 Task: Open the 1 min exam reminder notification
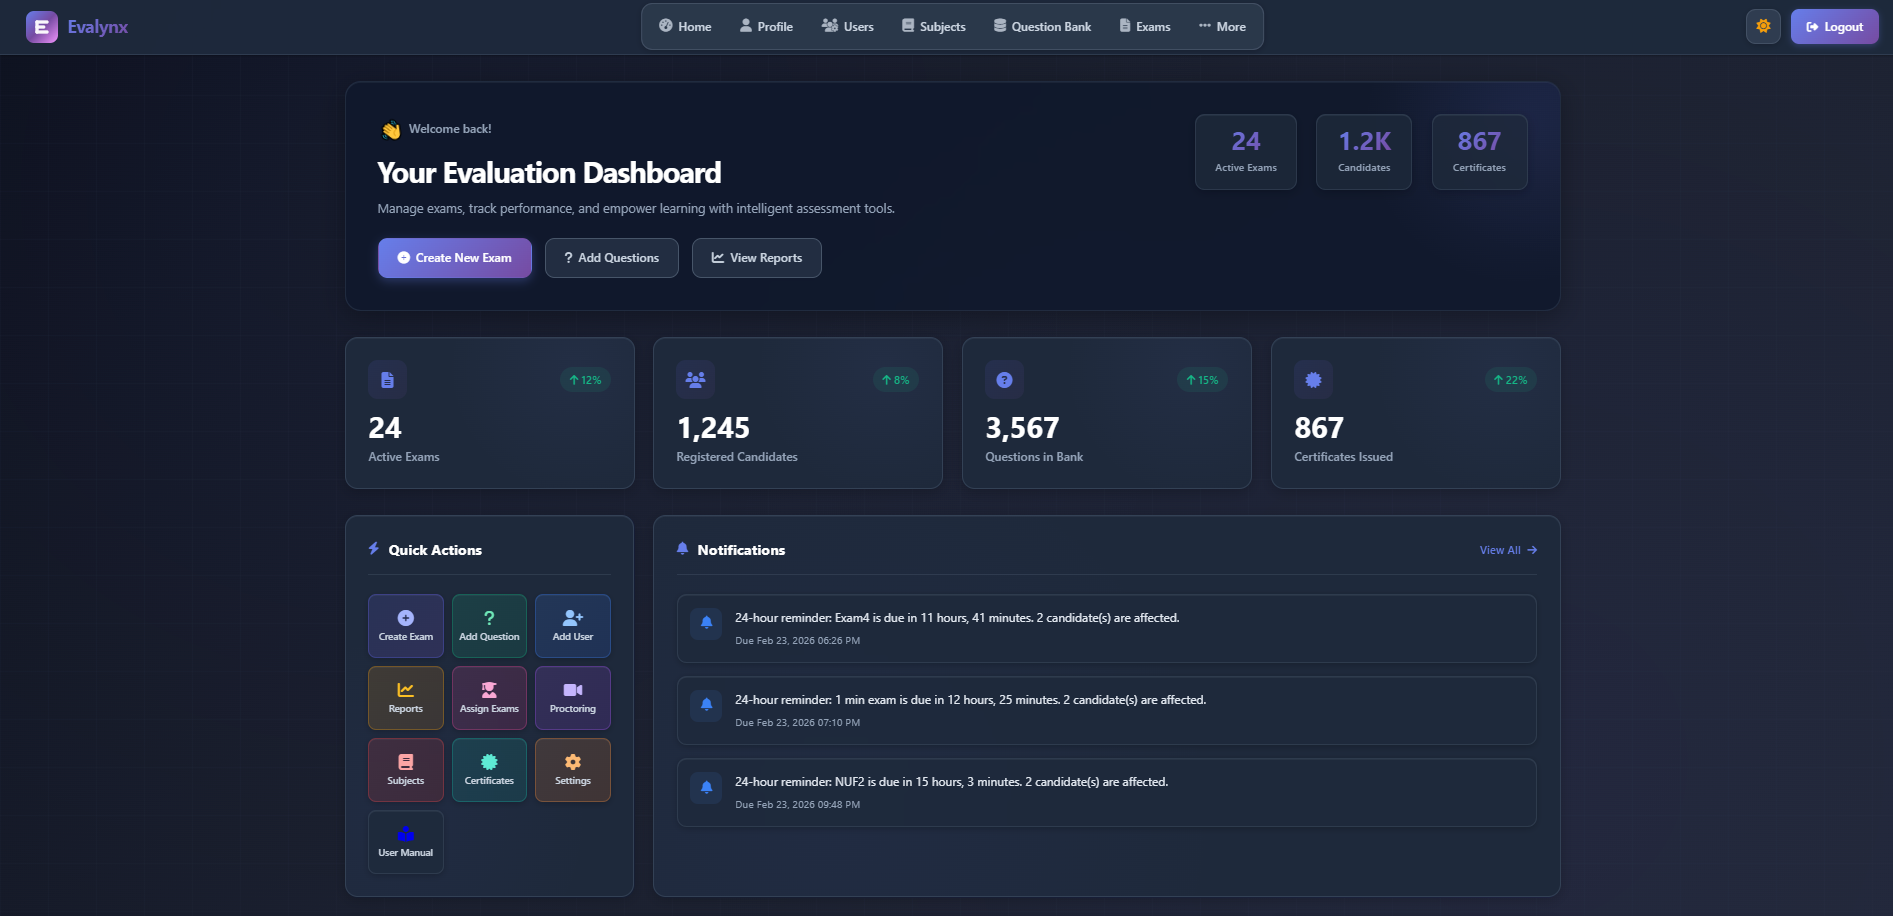click(x=1107, y=710)
